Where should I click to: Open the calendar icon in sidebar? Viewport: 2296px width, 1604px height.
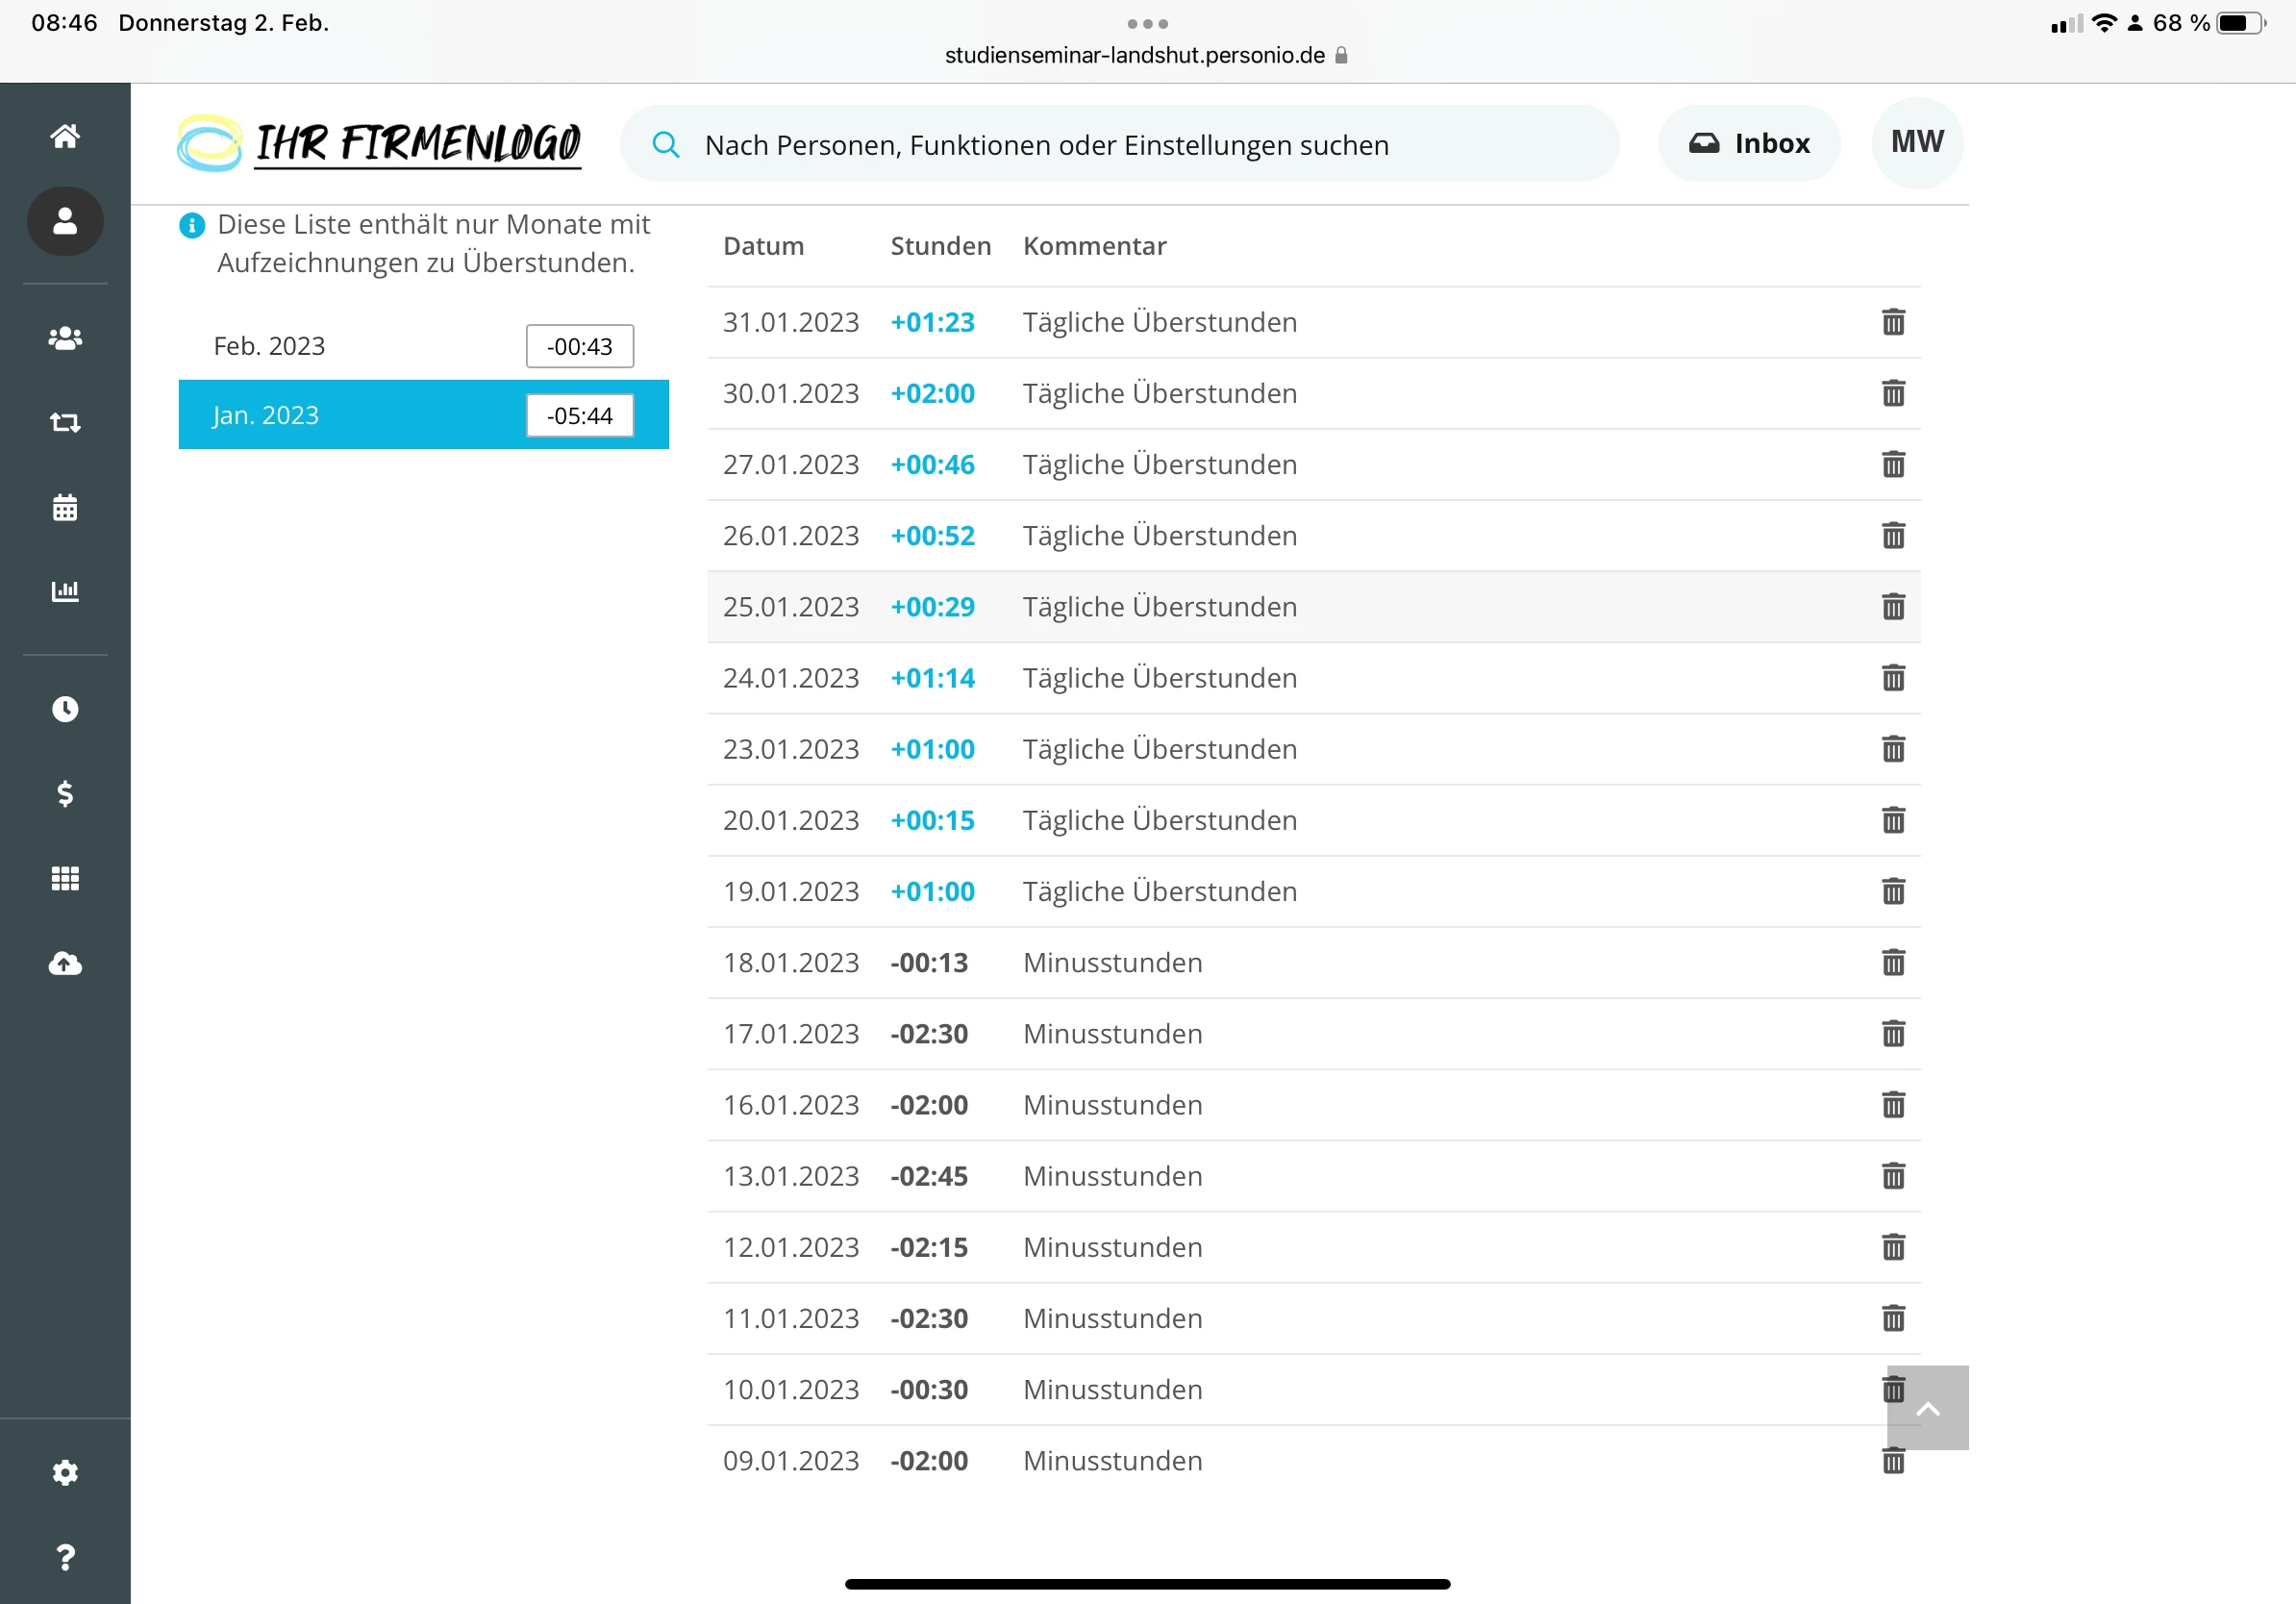[x=65, y=507]
